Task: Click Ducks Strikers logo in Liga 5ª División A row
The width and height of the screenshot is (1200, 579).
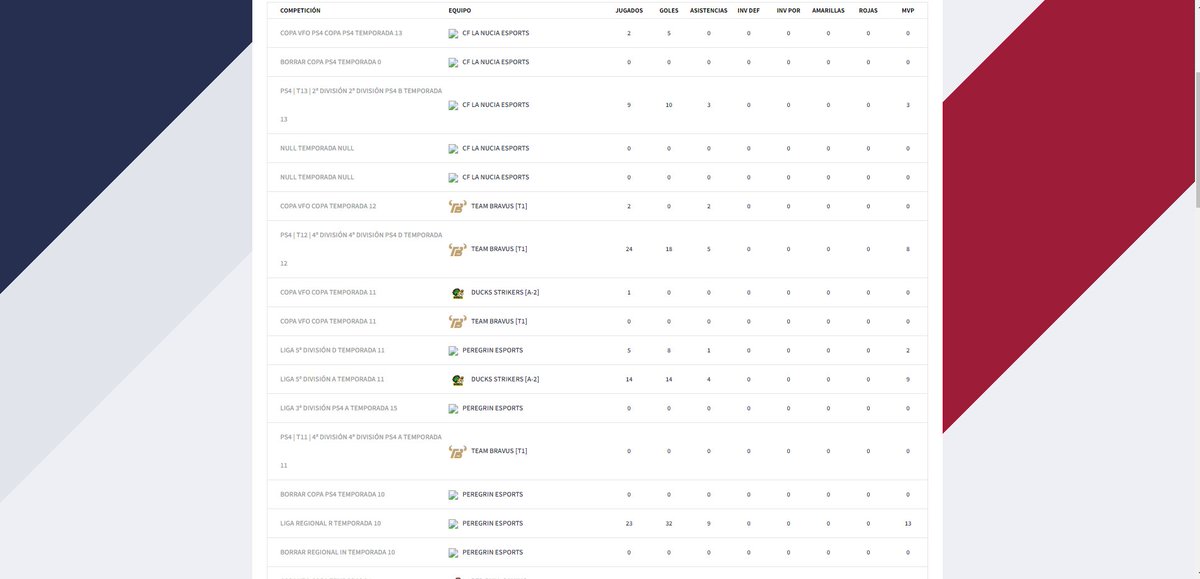Action: pos(457,379)
